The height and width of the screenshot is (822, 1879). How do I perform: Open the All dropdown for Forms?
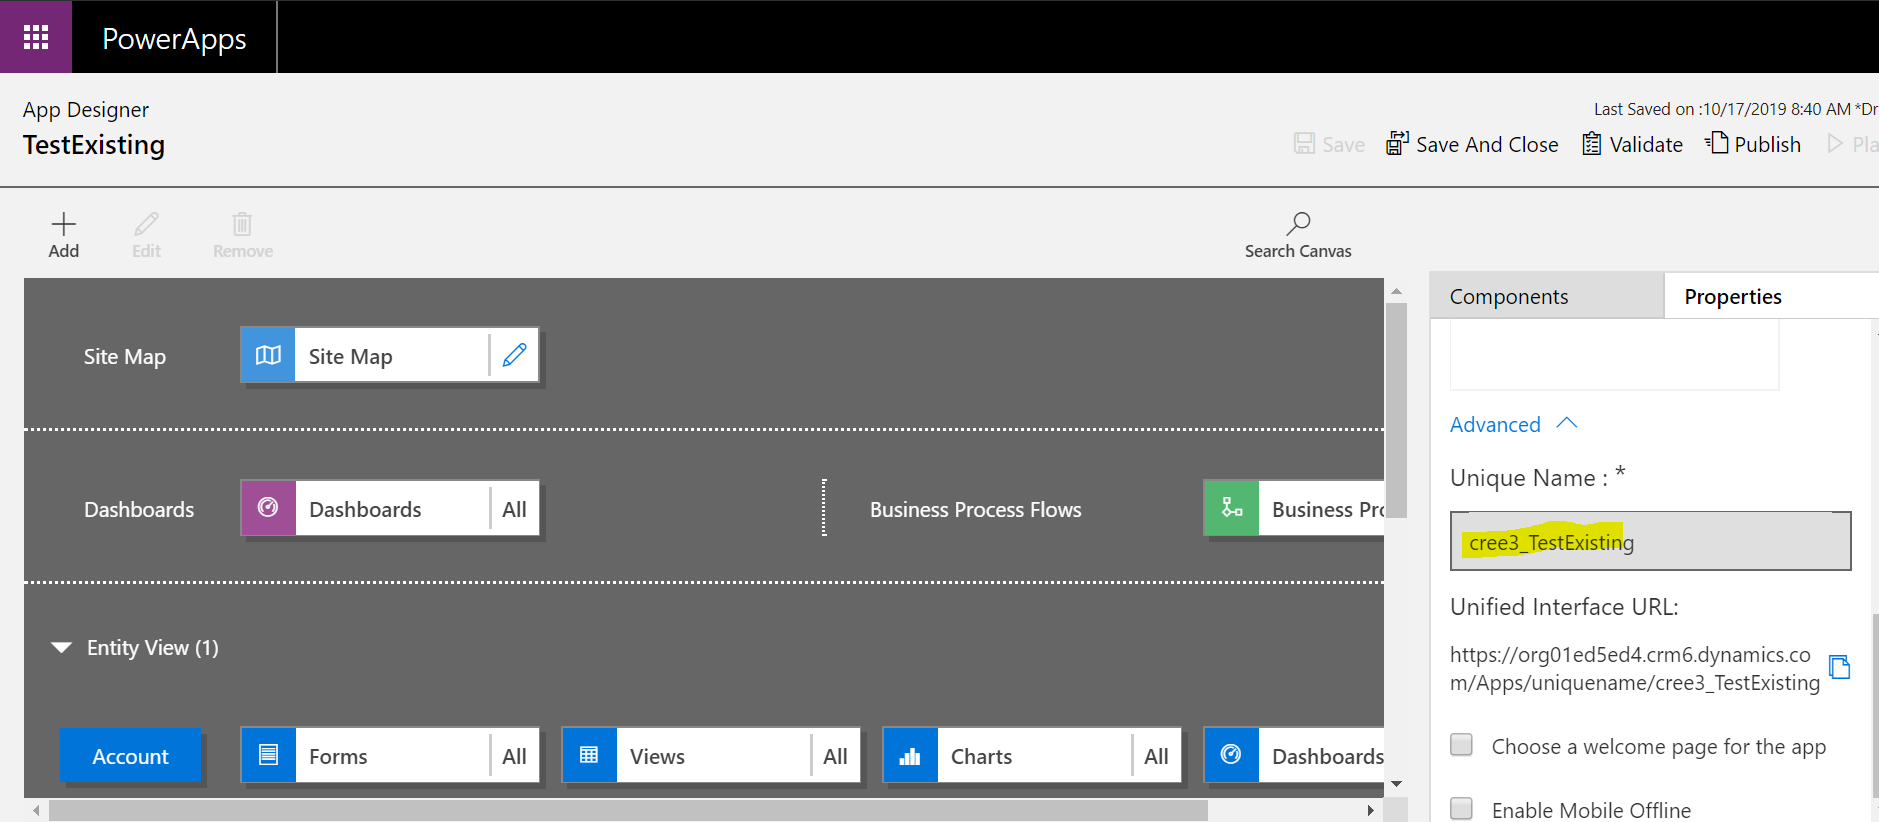[514, 756]
